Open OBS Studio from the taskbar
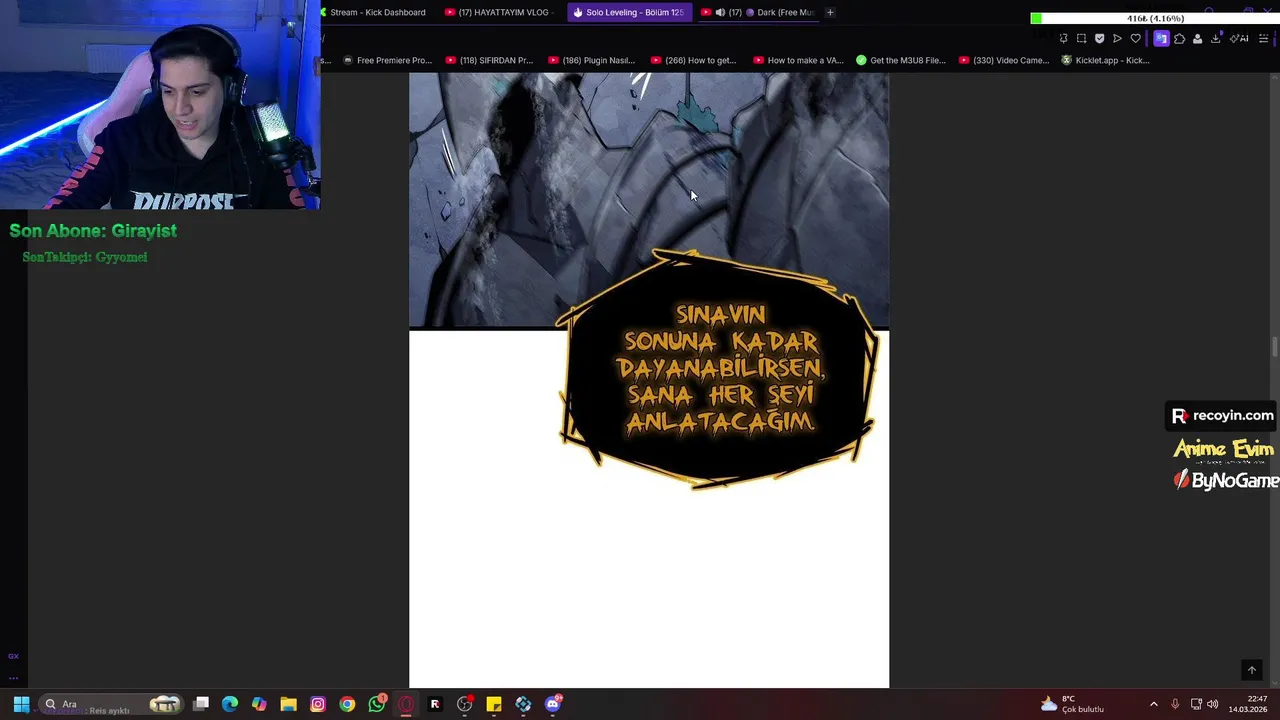Screen dimensions: 1280x720 (465, 704)
